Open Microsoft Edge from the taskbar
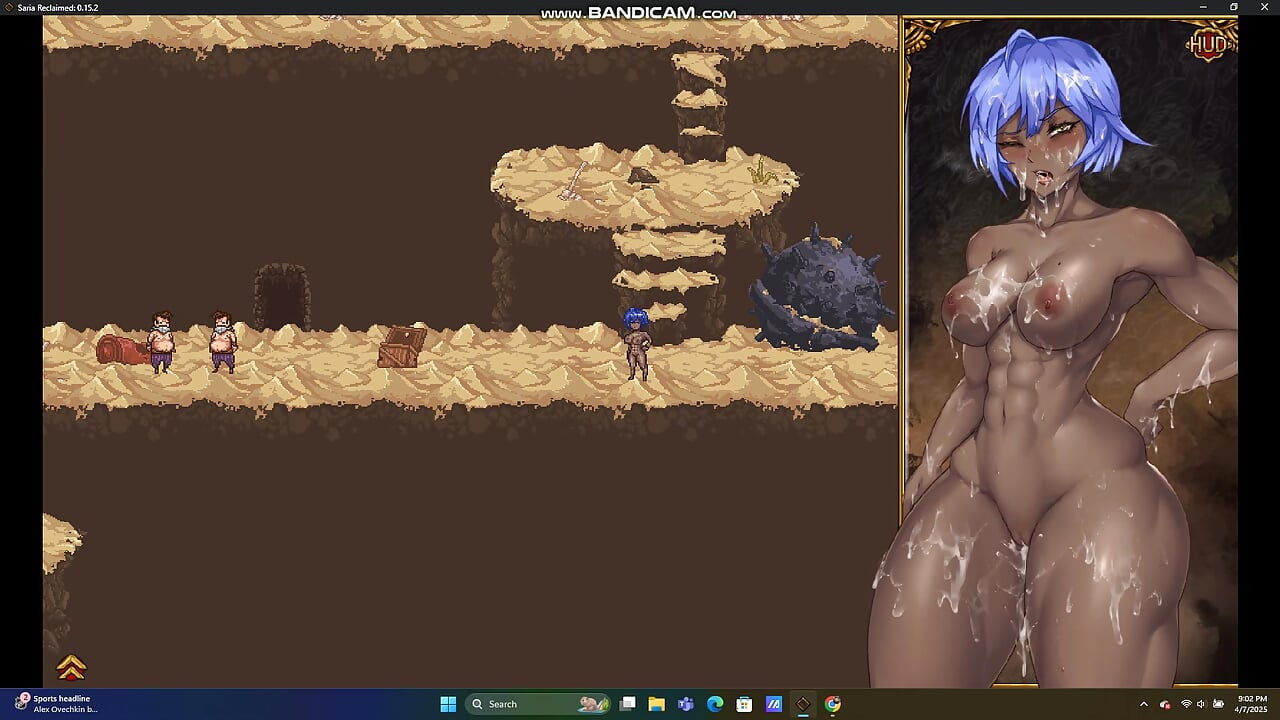Image resolution: width=1280 pixels, height=720 pixels. 715,704
